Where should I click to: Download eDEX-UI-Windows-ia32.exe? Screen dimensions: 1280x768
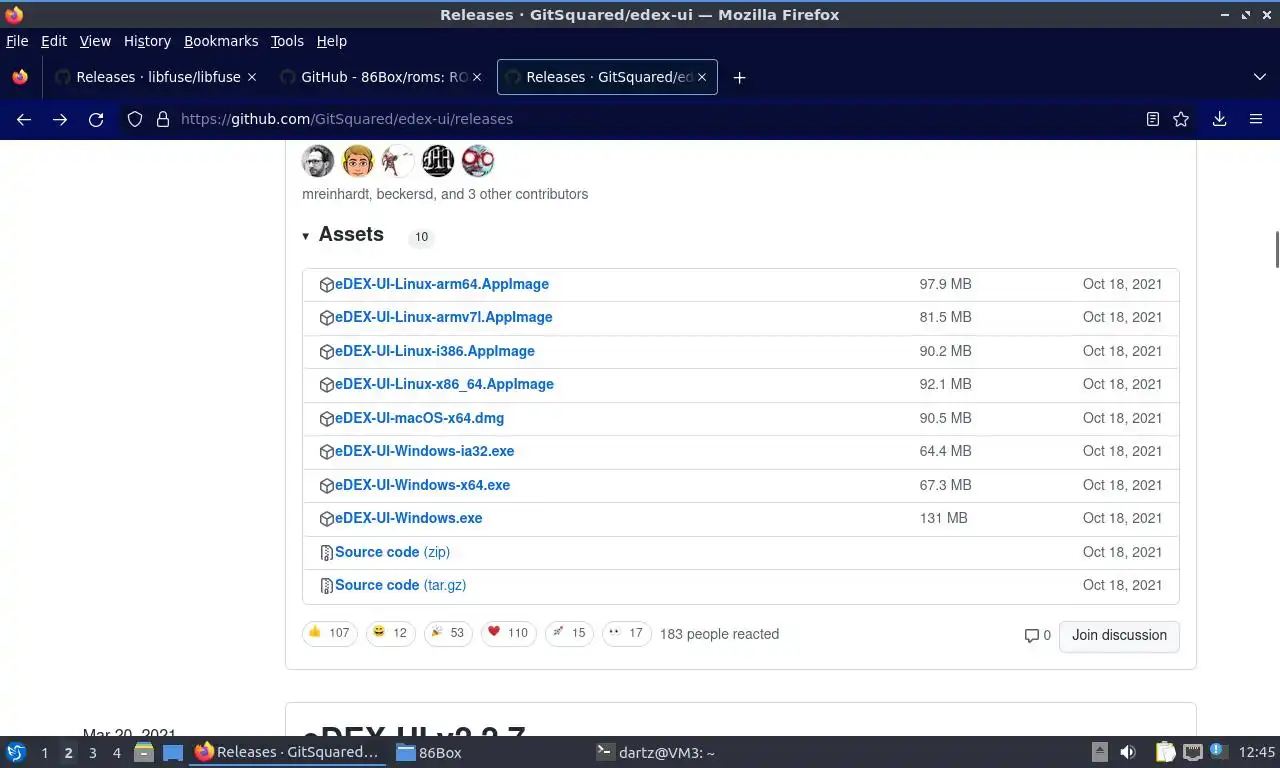coord(424,451)
